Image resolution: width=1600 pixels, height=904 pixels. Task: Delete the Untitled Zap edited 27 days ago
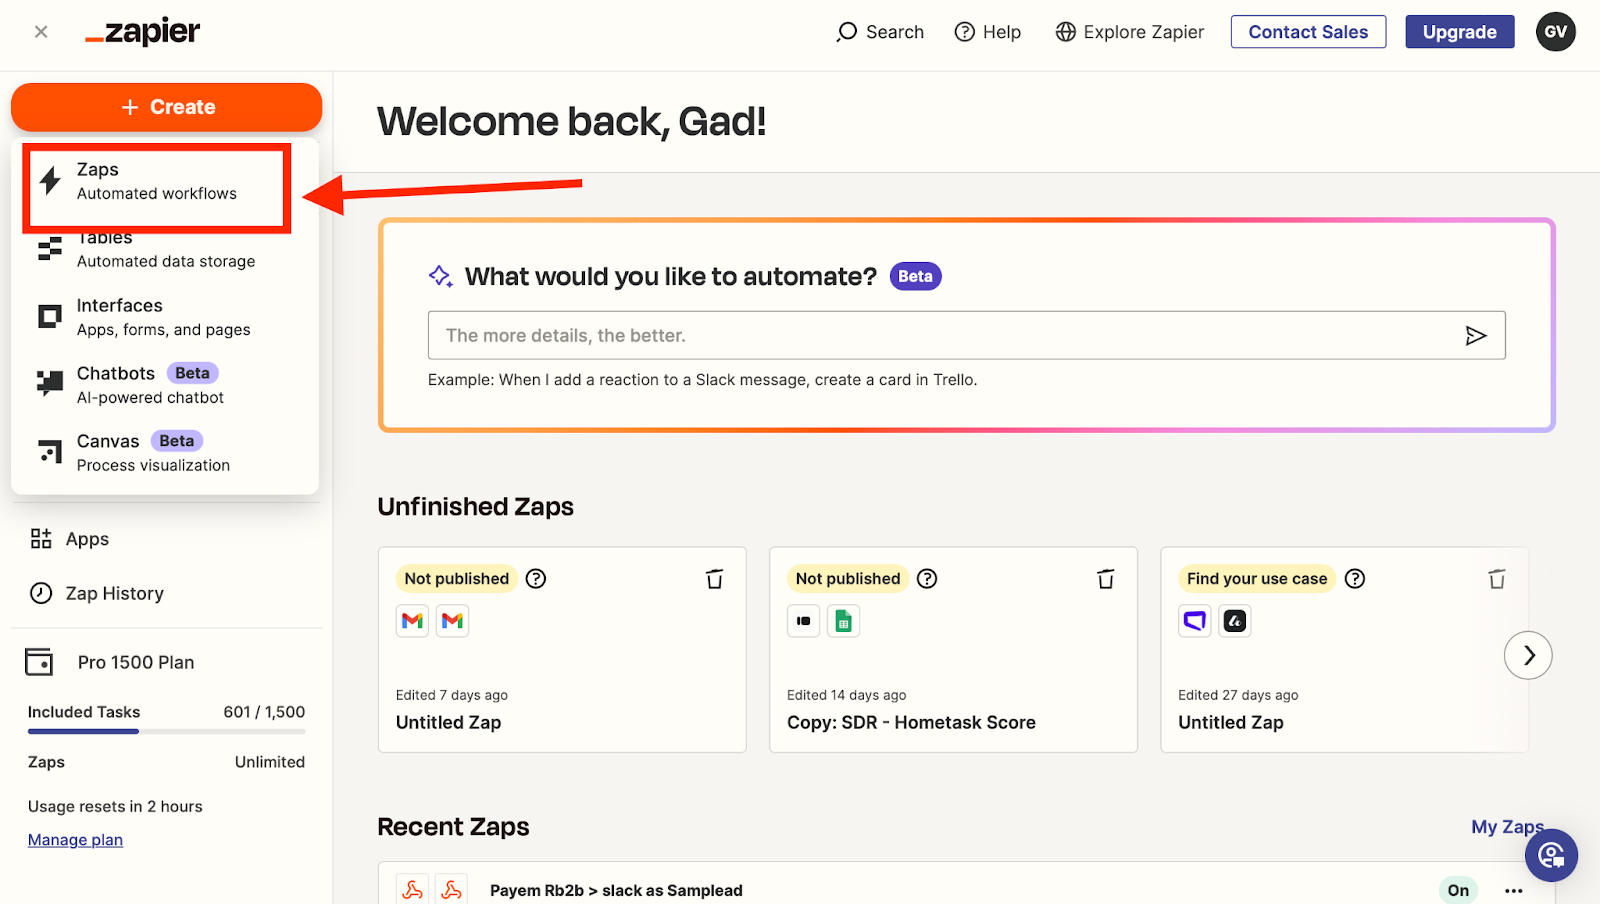tap(1496, 579)
